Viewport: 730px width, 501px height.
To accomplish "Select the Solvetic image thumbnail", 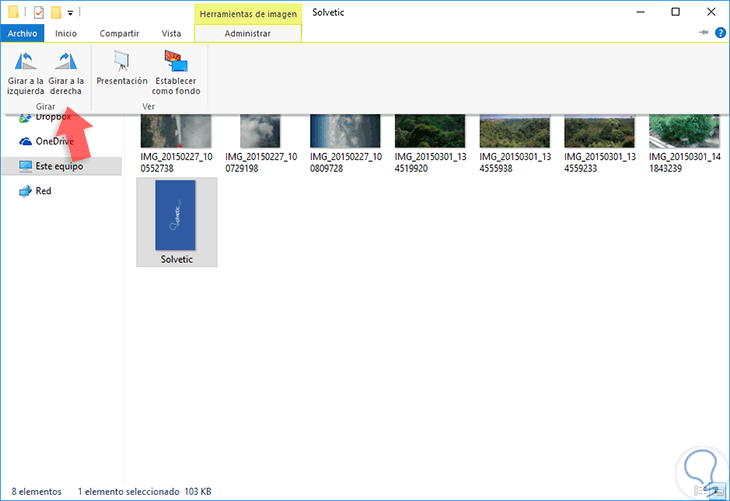I will (176, 215).
